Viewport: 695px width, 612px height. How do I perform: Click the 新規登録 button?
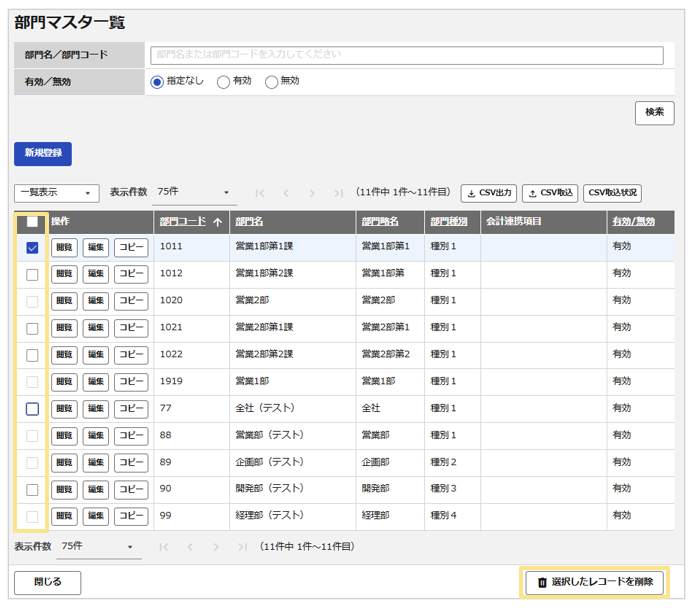click(x=43, y=153)
